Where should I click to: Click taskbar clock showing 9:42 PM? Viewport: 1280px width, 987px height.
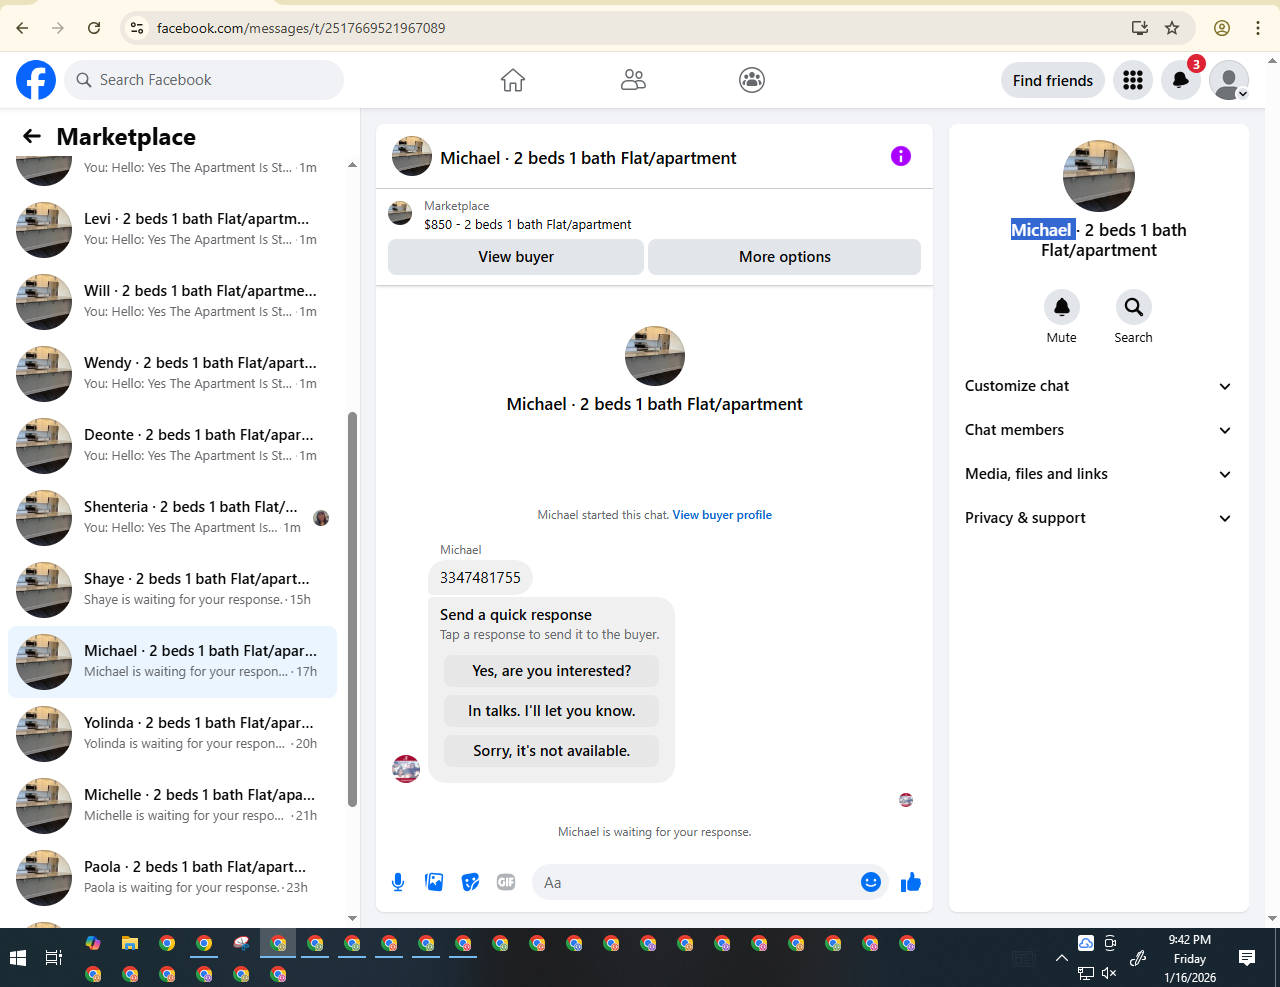(1190, 958)
